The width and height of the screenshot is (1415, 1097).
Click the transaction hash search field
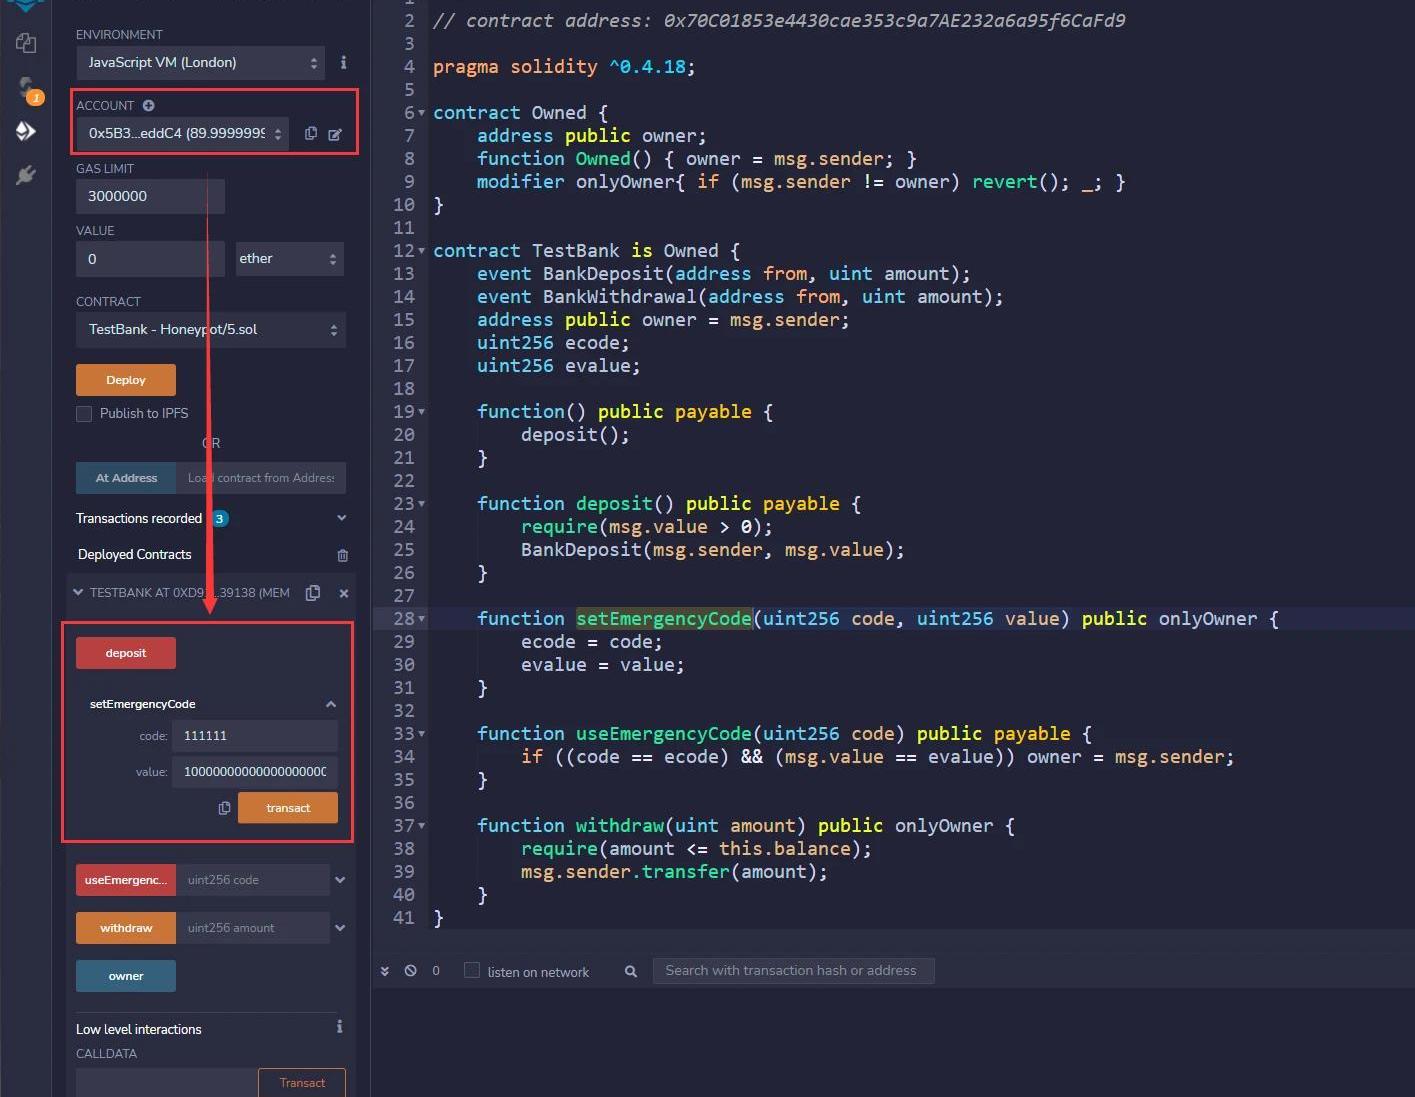[x=793, y=971]
